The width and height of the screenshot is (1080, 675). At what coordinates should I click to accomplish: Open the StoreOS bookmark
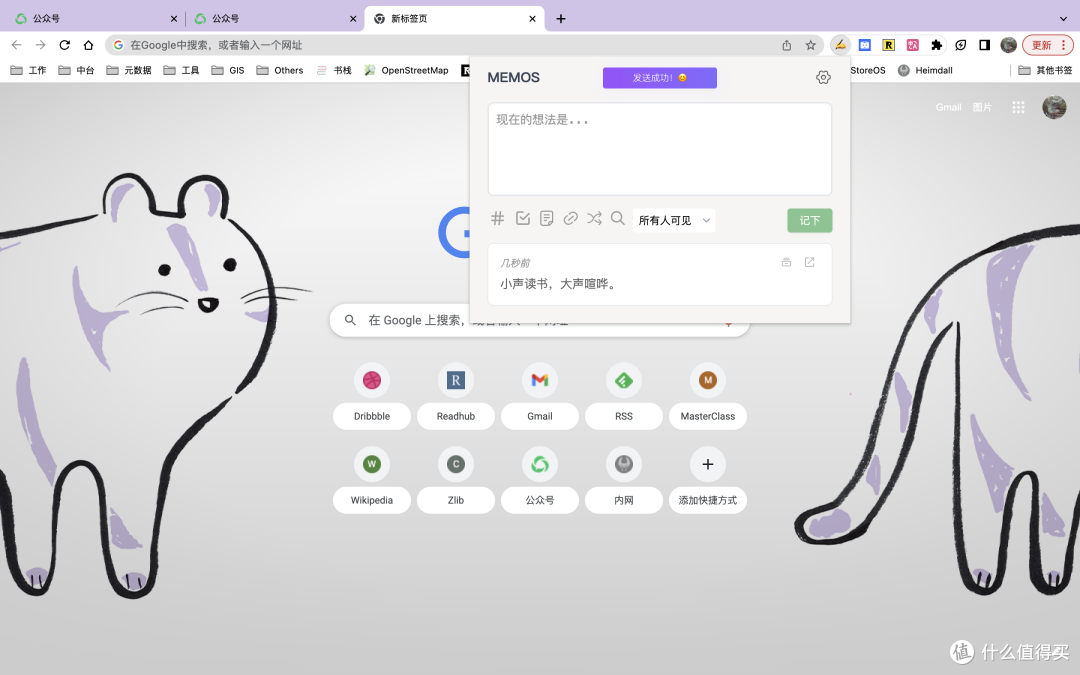868,70
